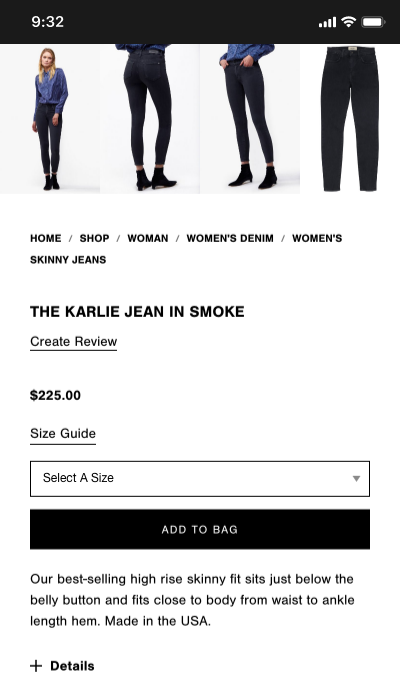The image size is (400, 700).
Task: Click the battery icon in status bar
Action: tap(373, 21)
